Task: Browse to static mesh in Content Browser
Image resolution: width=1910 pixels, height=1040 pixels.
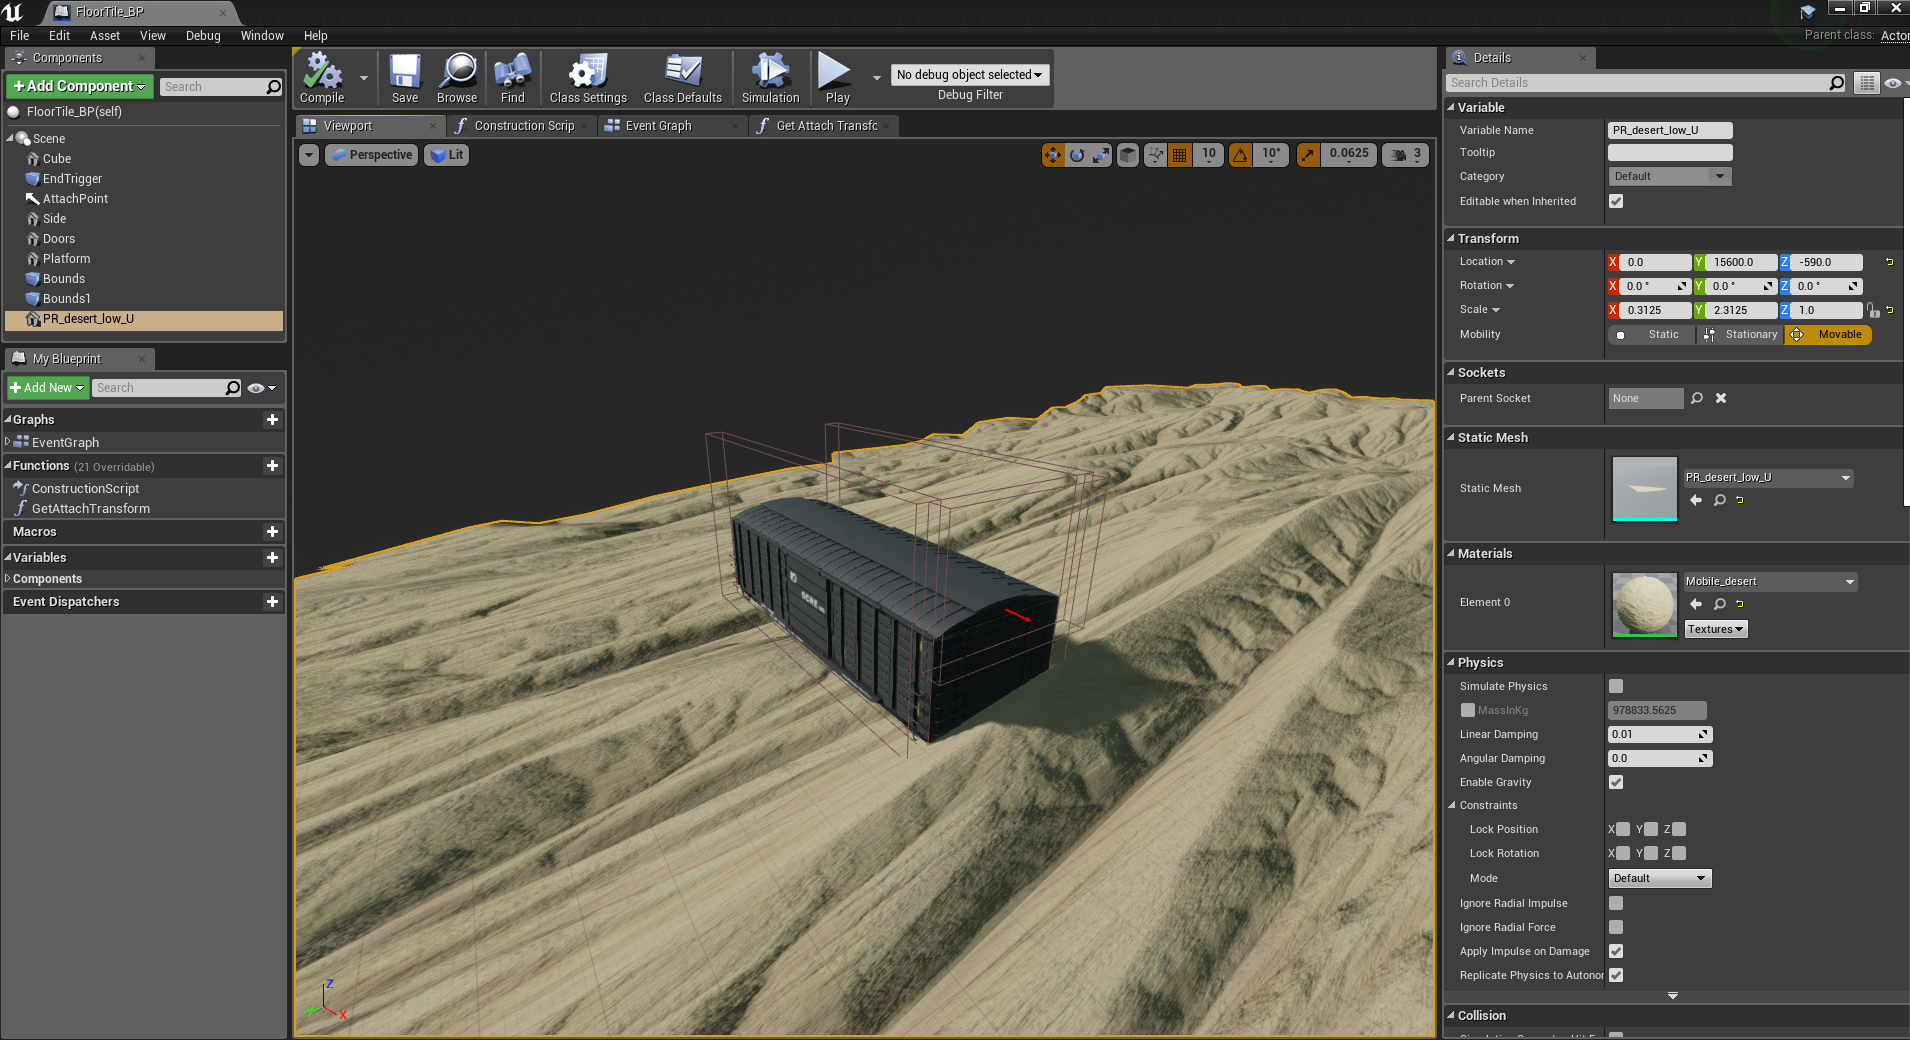Action: pyautogui.click(x=1719, y=500)
